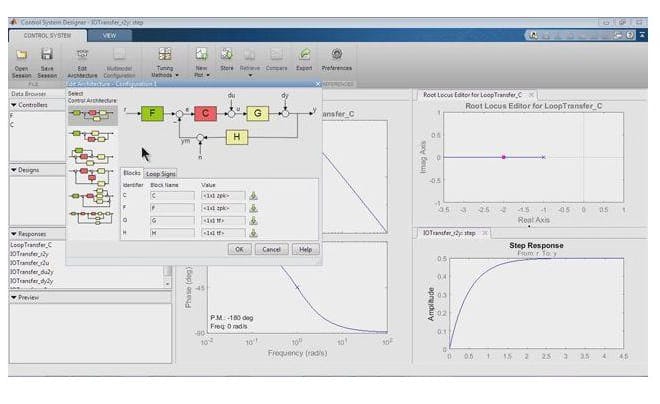Cancel the Edit Architecture dialog
660x404 pixels.
click(x=271, y=249)
